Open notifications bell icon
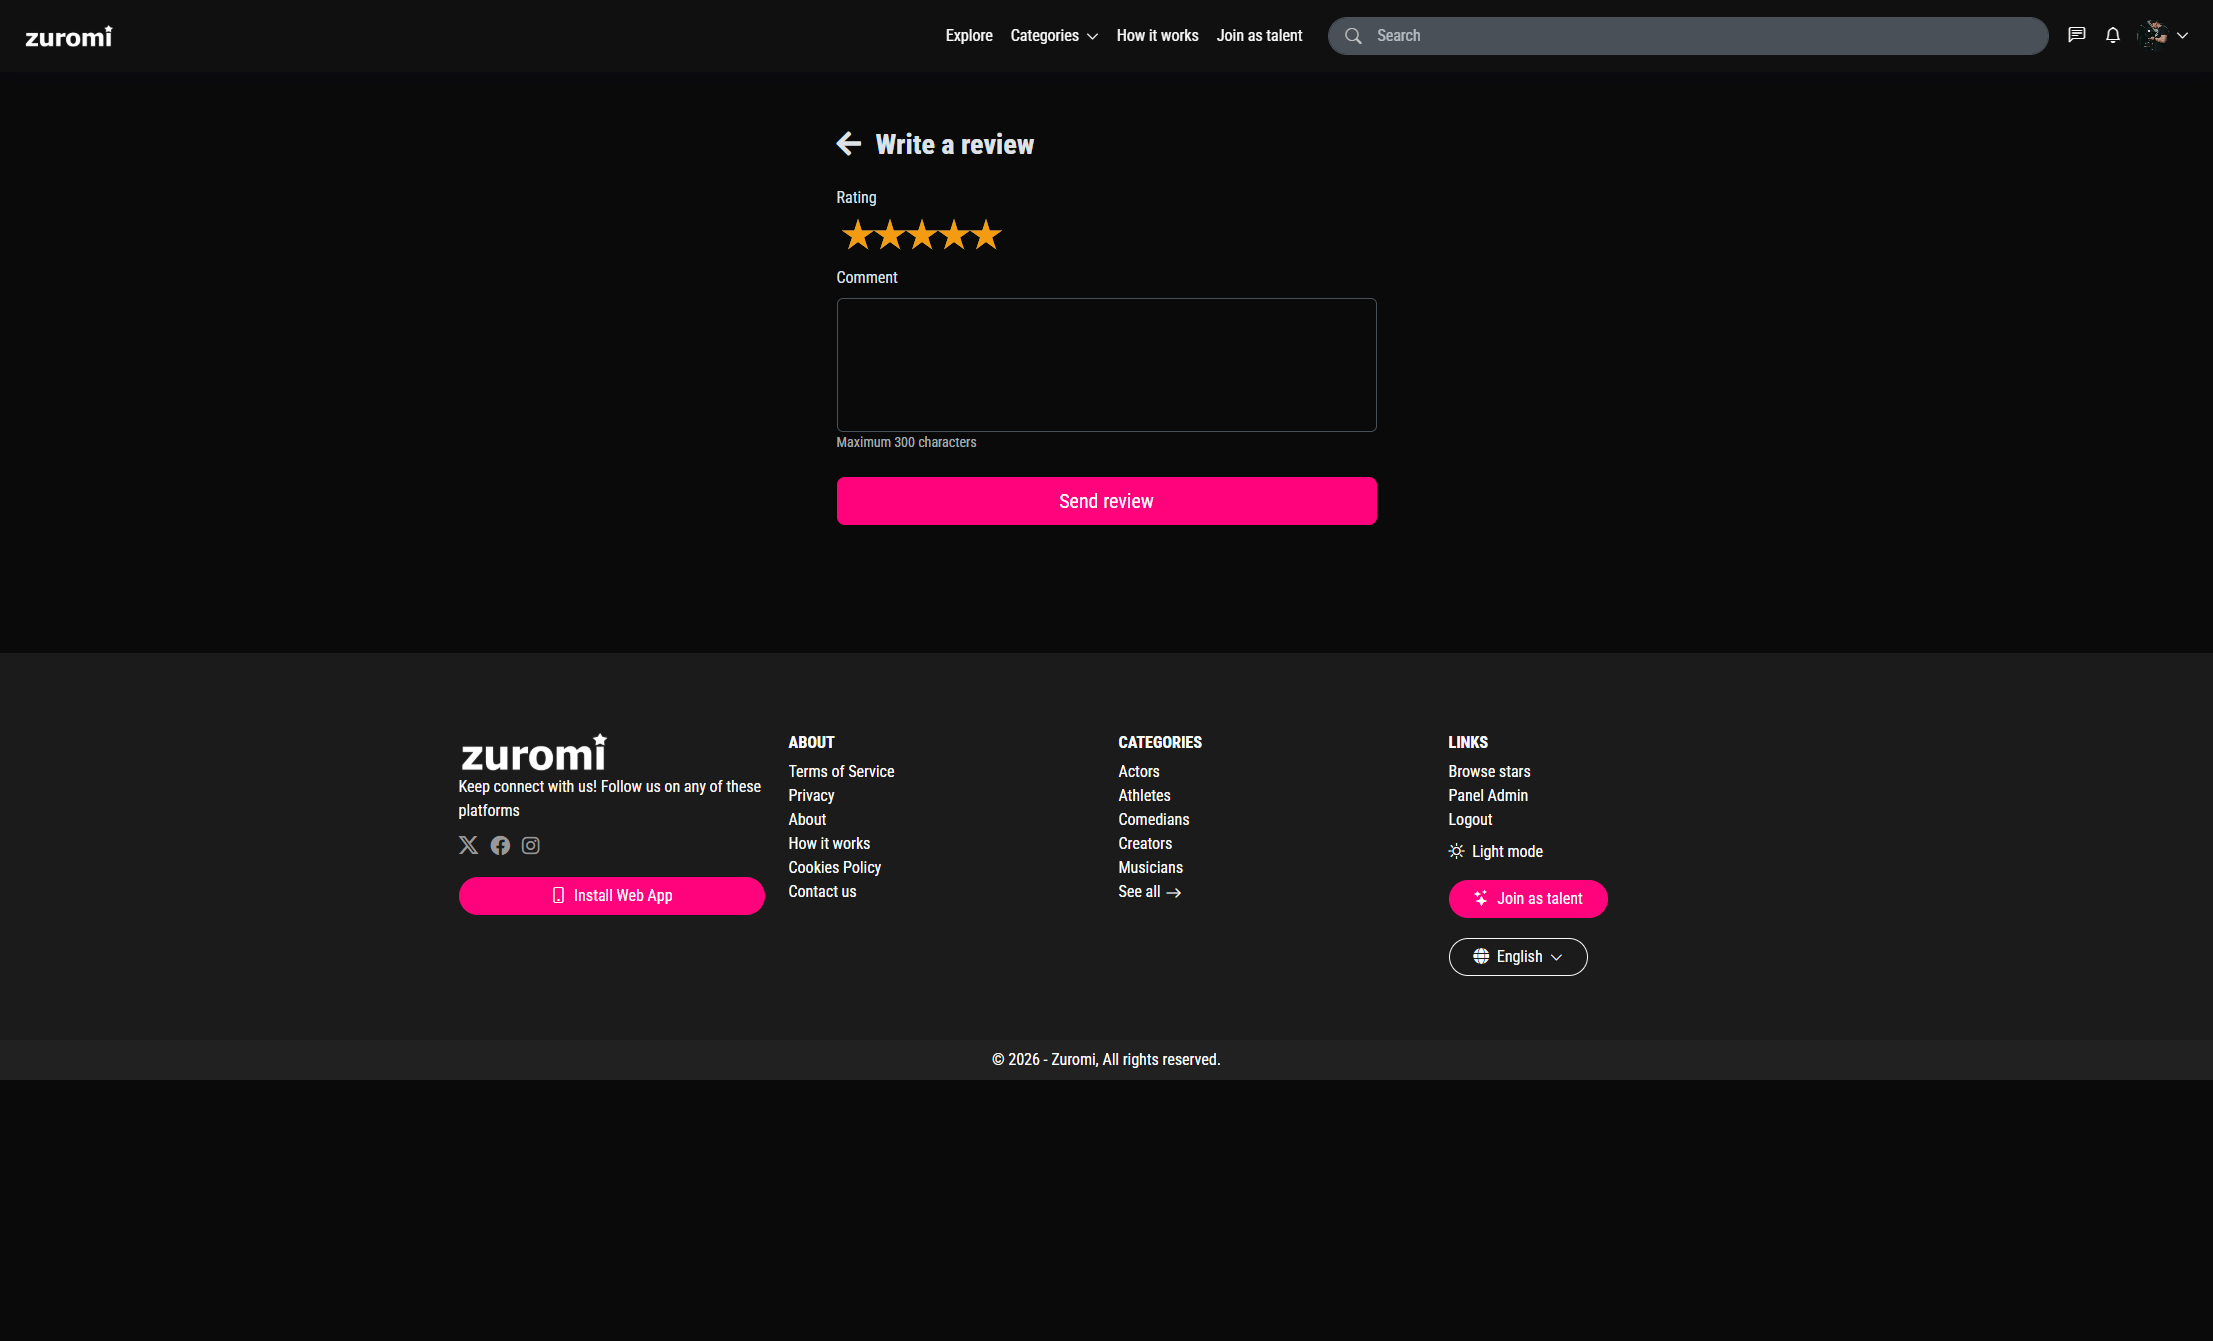Screen dimensions: 2213x1341 click(2112, 35)
